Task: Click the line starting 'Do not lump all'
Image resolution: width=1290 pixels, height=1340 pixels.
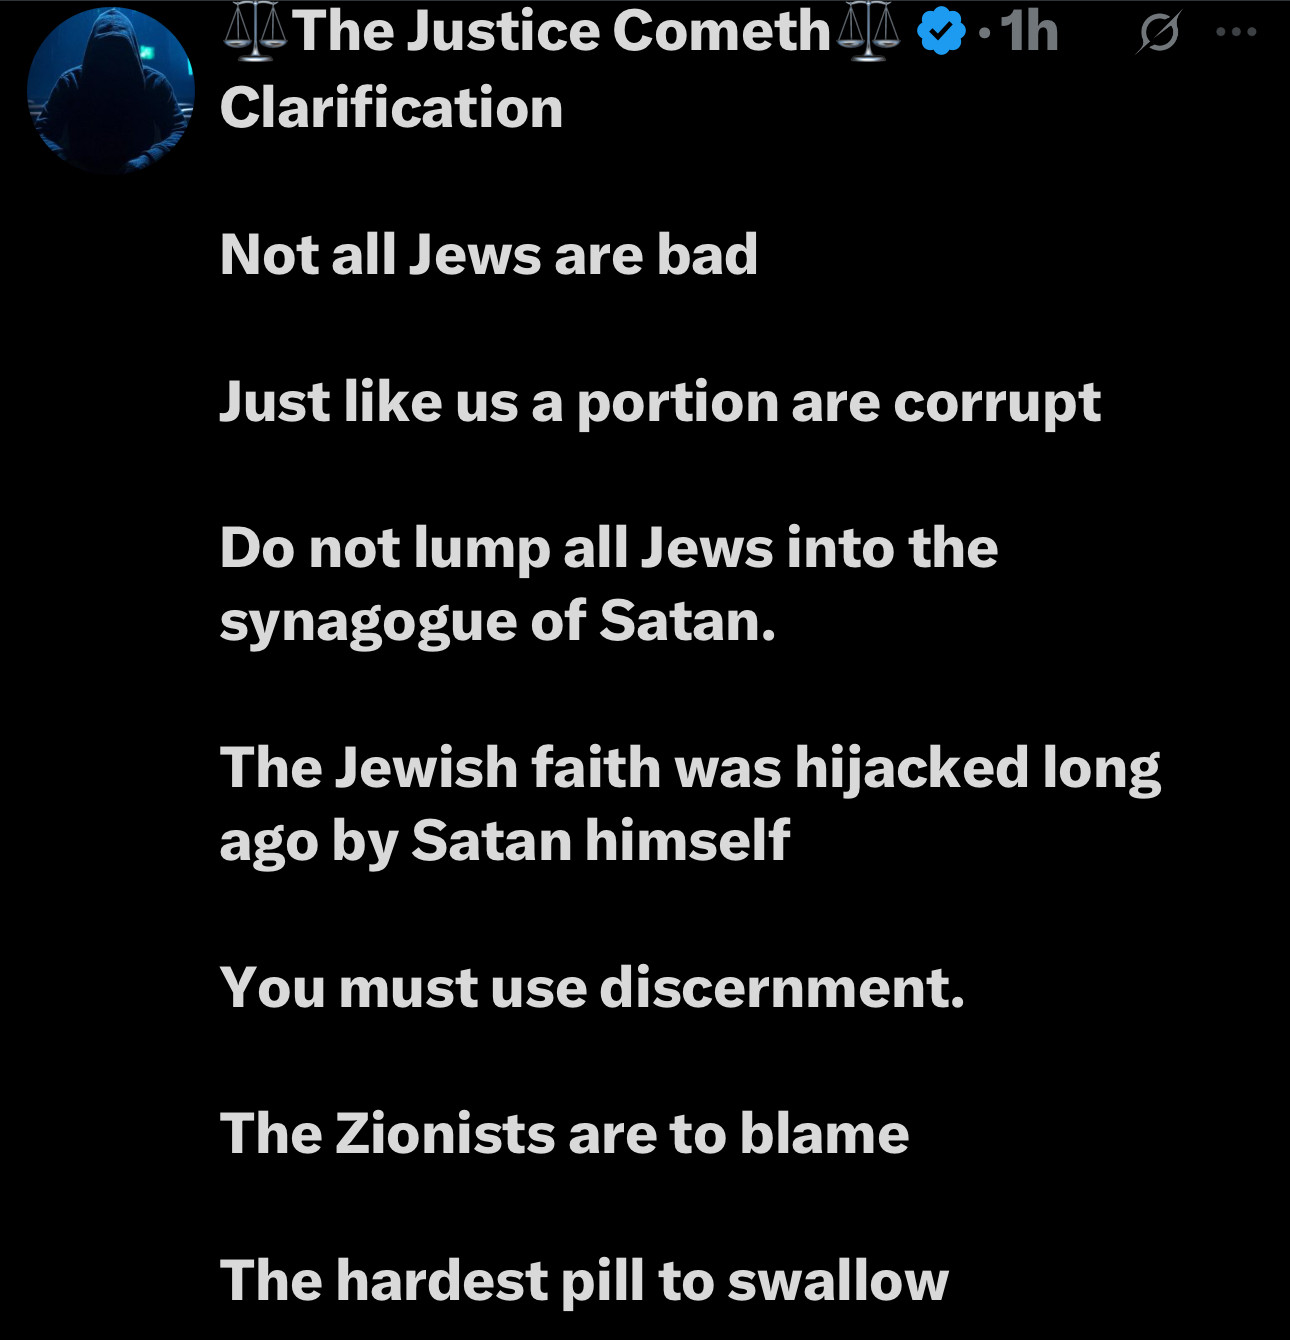Action: pos(608,548)
